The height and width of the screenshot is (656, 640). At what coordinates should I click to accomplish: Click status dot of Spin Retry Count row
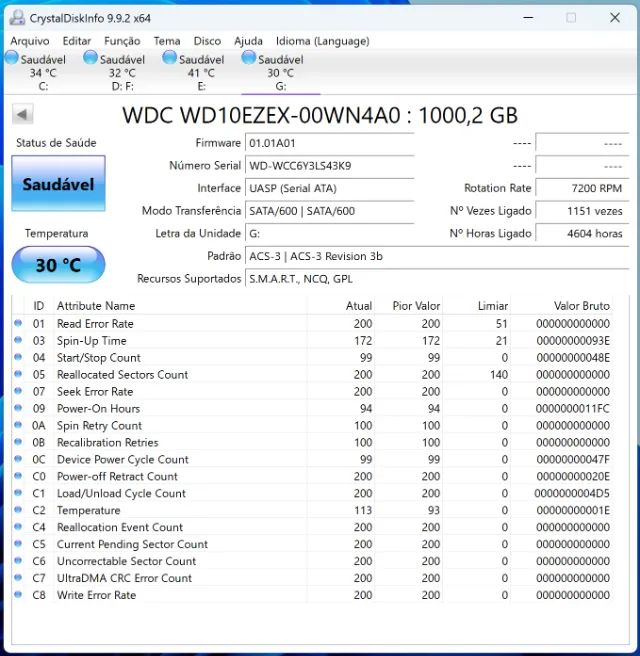click(x=18, y=425)
